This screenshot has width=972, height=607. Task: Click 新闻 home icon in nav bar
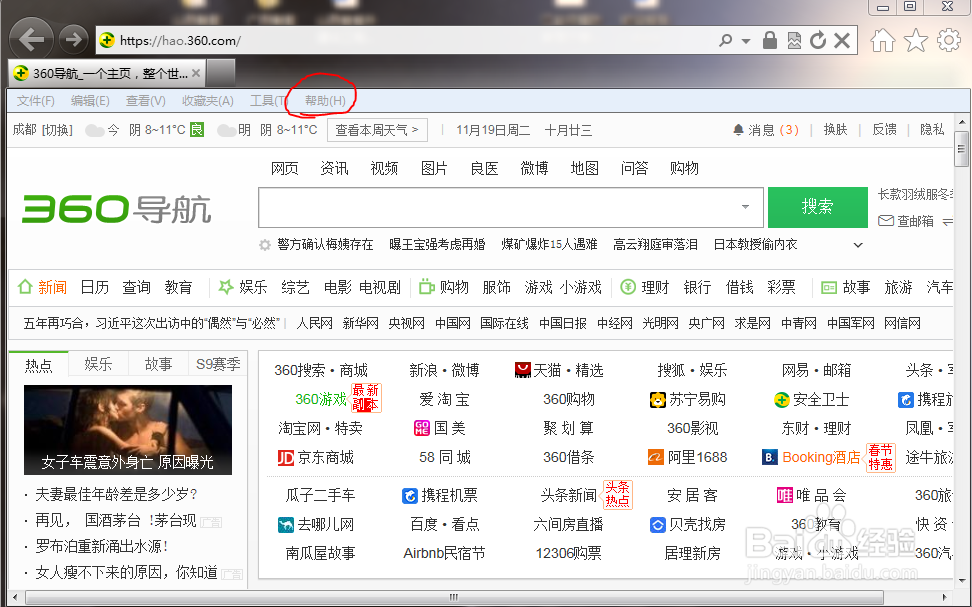tap(25, 287)
